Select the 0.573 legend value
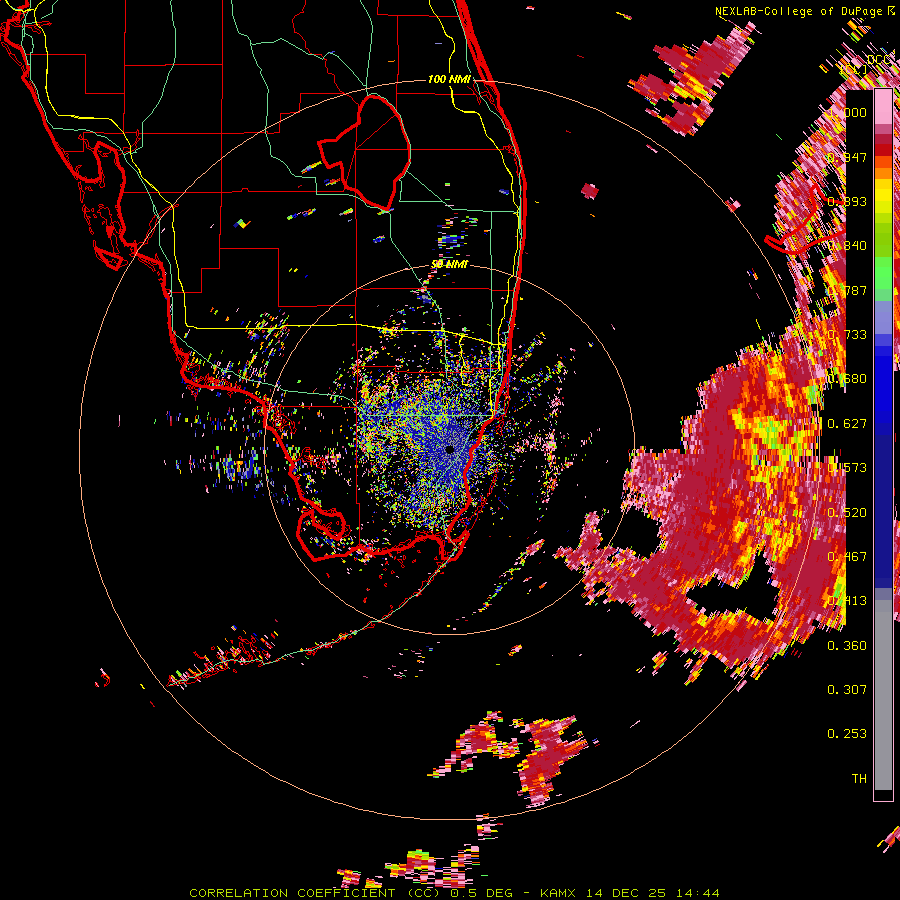The width and height of the screenshot is (900, 900). (847, 468)
